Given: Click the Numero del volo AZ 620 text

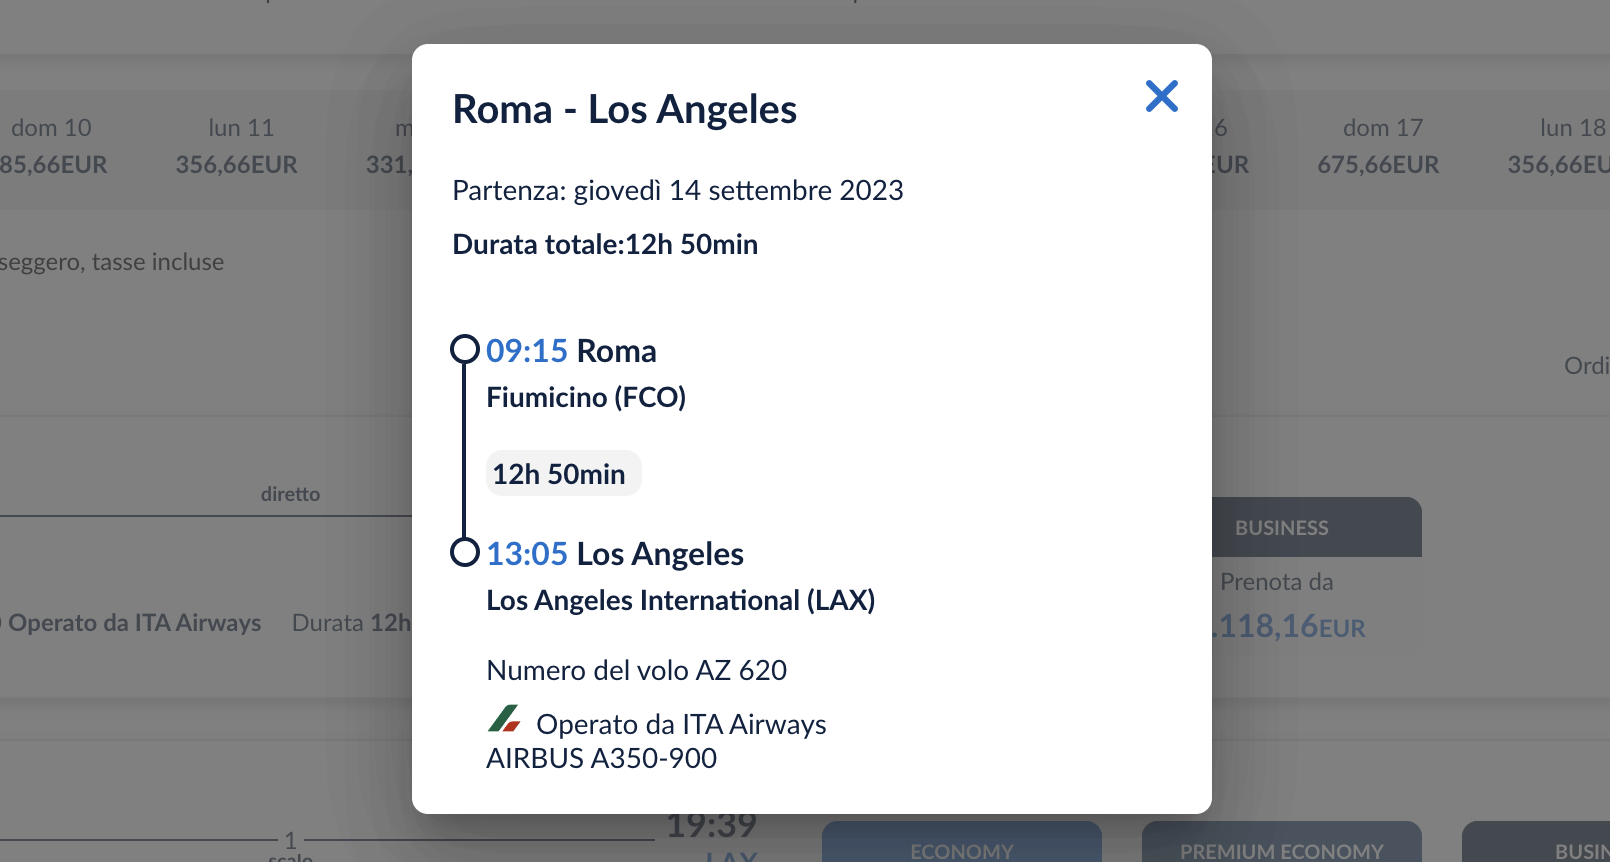Looking at the screenshot, I should (x=637, y=670).
